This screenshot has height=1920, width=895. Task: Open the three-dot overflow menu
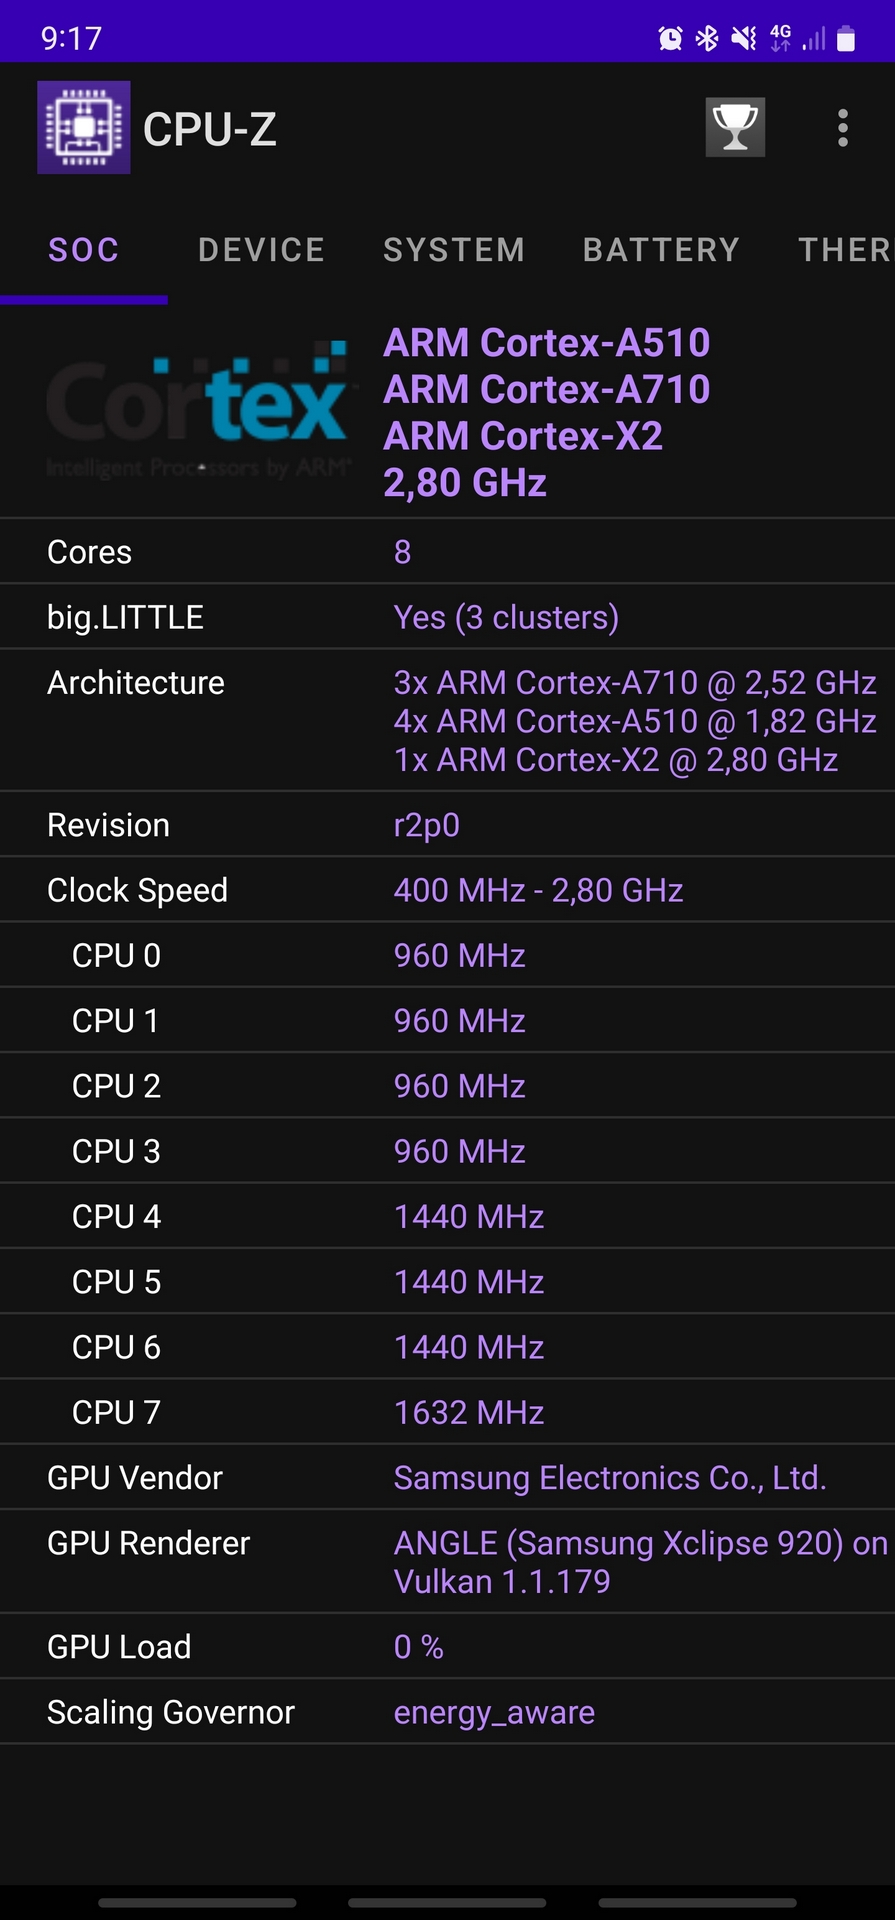point(843,128)
